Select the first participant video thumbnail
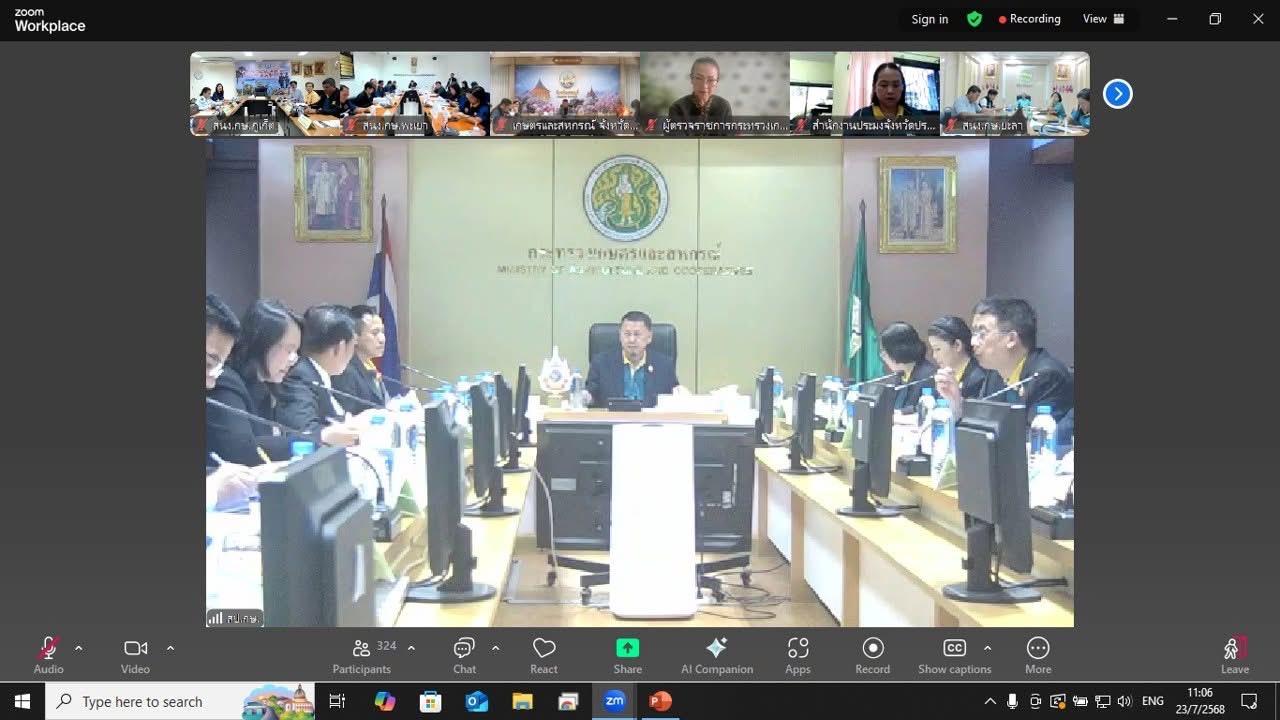Image resolution: width=1280 pixels, height=720 pixels. point(265,93)
